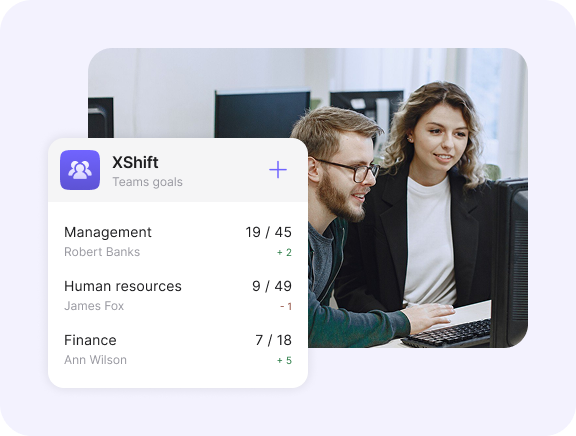This screenshot has height=436, width=576.
Task: Select the 7 / 18 progress value
Action: pyautogui.click(x=274, y=340)
